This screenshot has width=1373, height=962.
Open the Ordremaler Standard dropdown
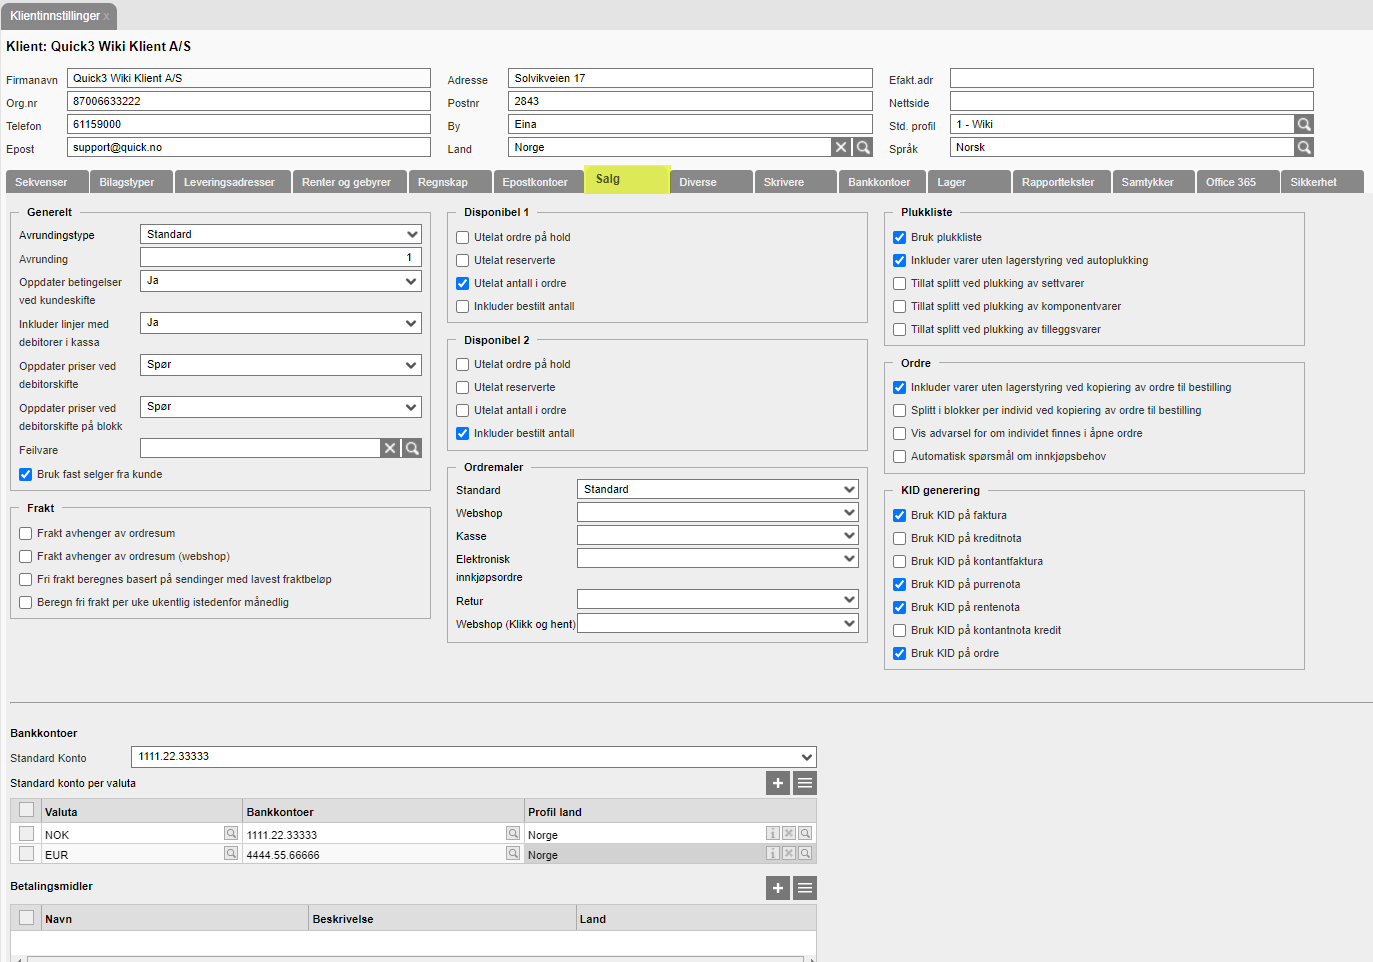pos(718,489)
